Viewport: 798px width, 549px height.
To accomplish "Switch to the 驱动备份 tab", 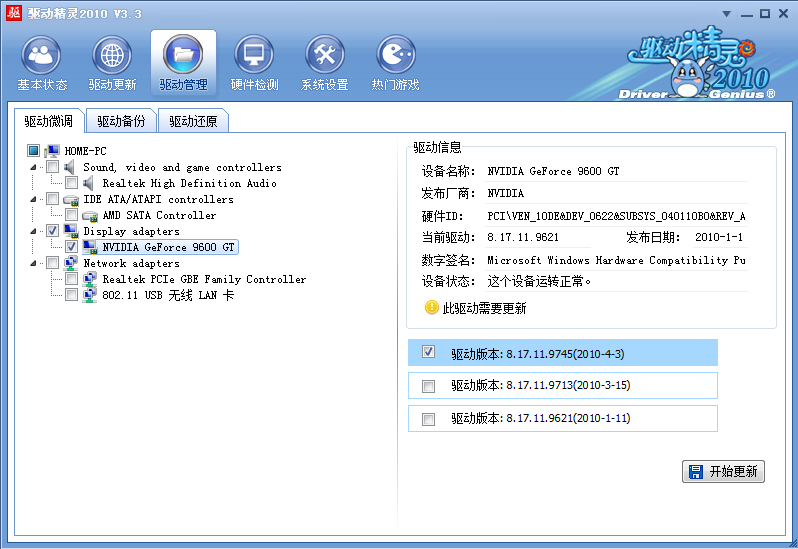I will click(x=121, y=121).
